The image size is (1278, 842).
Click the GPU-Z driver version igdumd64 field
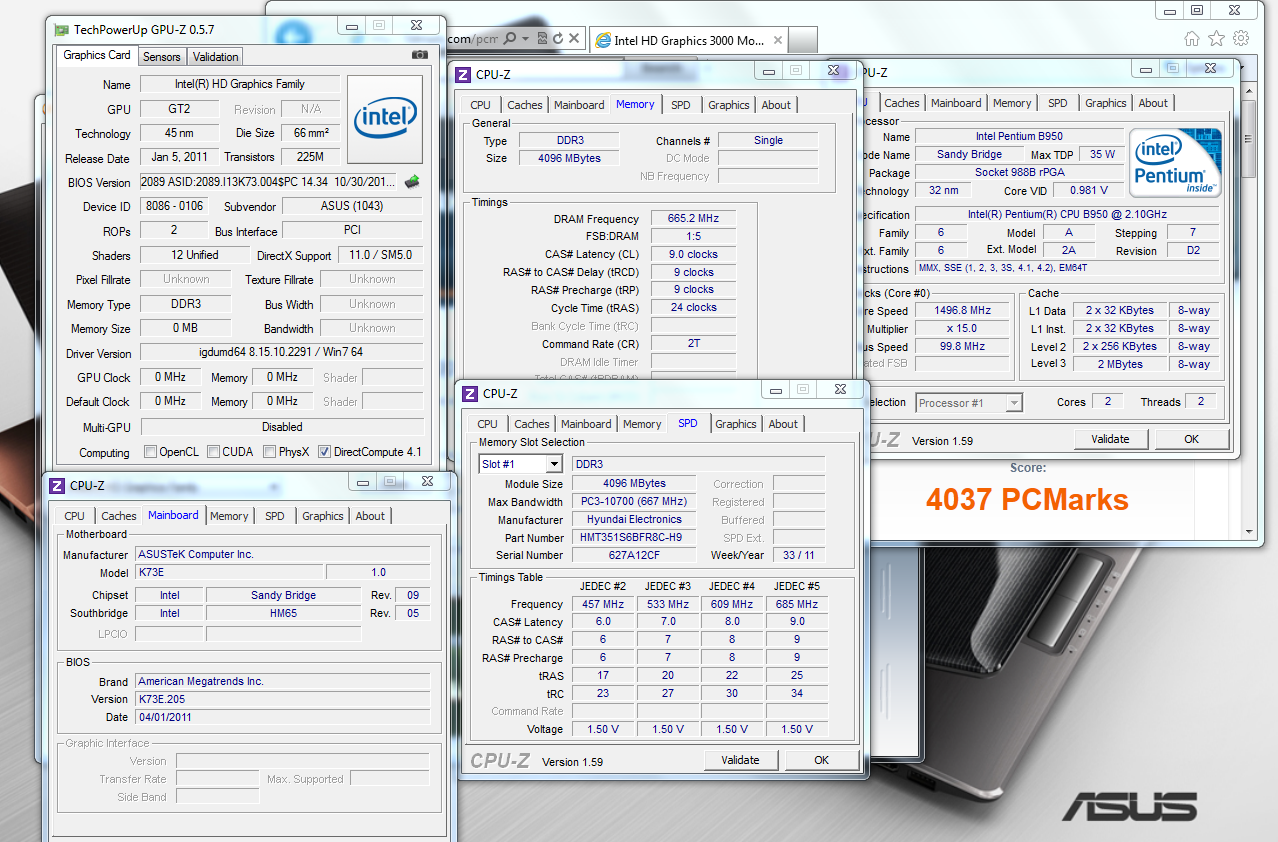(281, 353)
